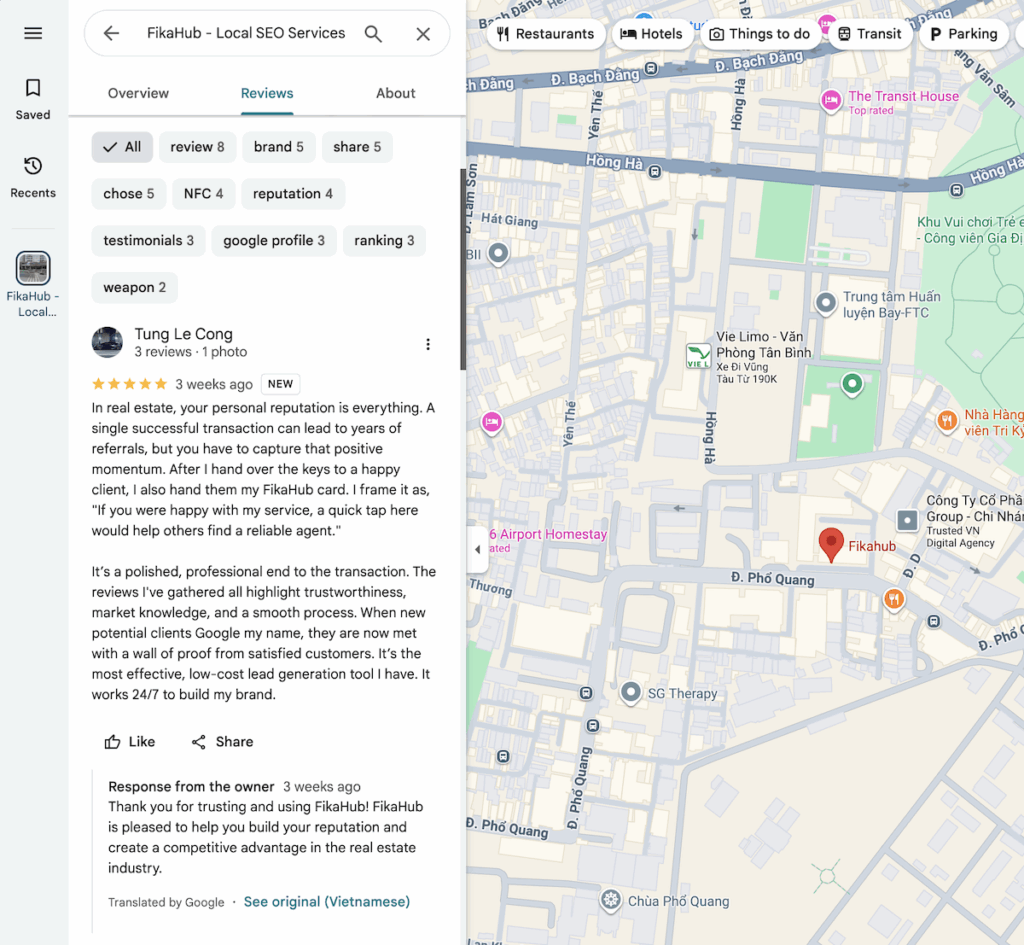Click the grey marker near Hát Giang
The width and height of the screenshot is (1024, 945).
498,253
